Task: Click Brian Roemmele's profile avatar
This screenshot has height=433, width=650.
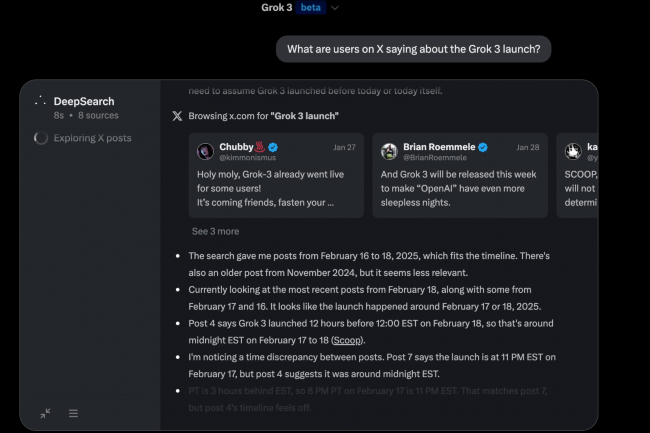Action: (389, 151)
